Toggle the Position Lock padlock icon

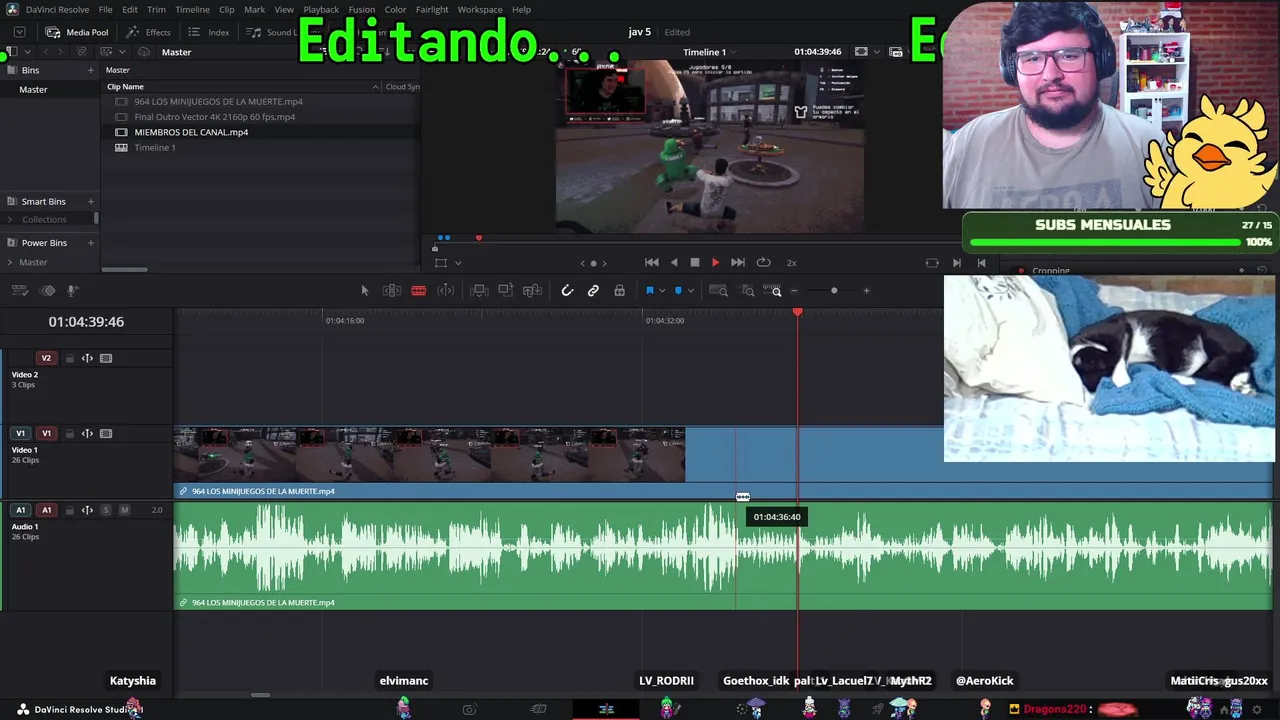(620, 291)
